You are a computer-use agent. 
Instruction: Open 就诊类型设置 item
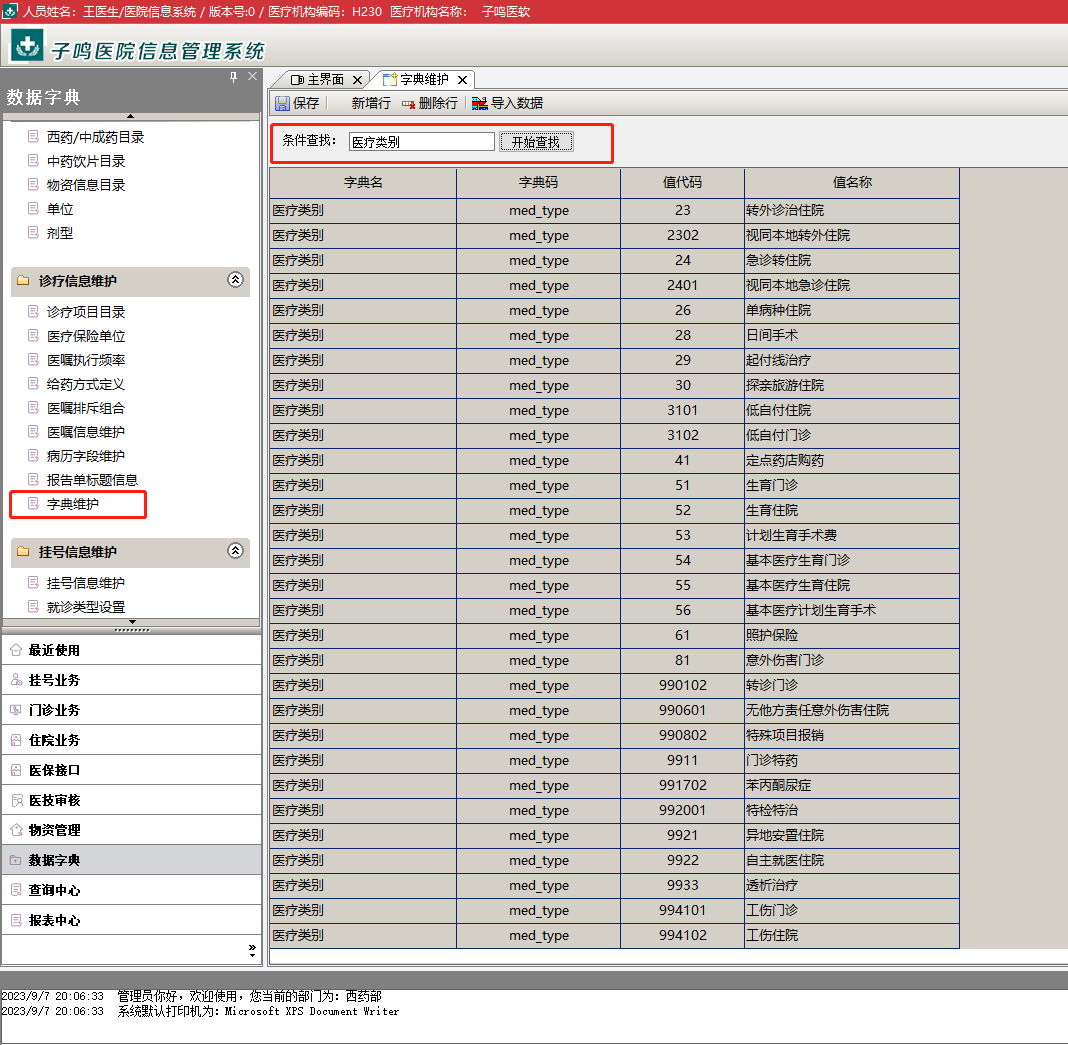point(86,607)
